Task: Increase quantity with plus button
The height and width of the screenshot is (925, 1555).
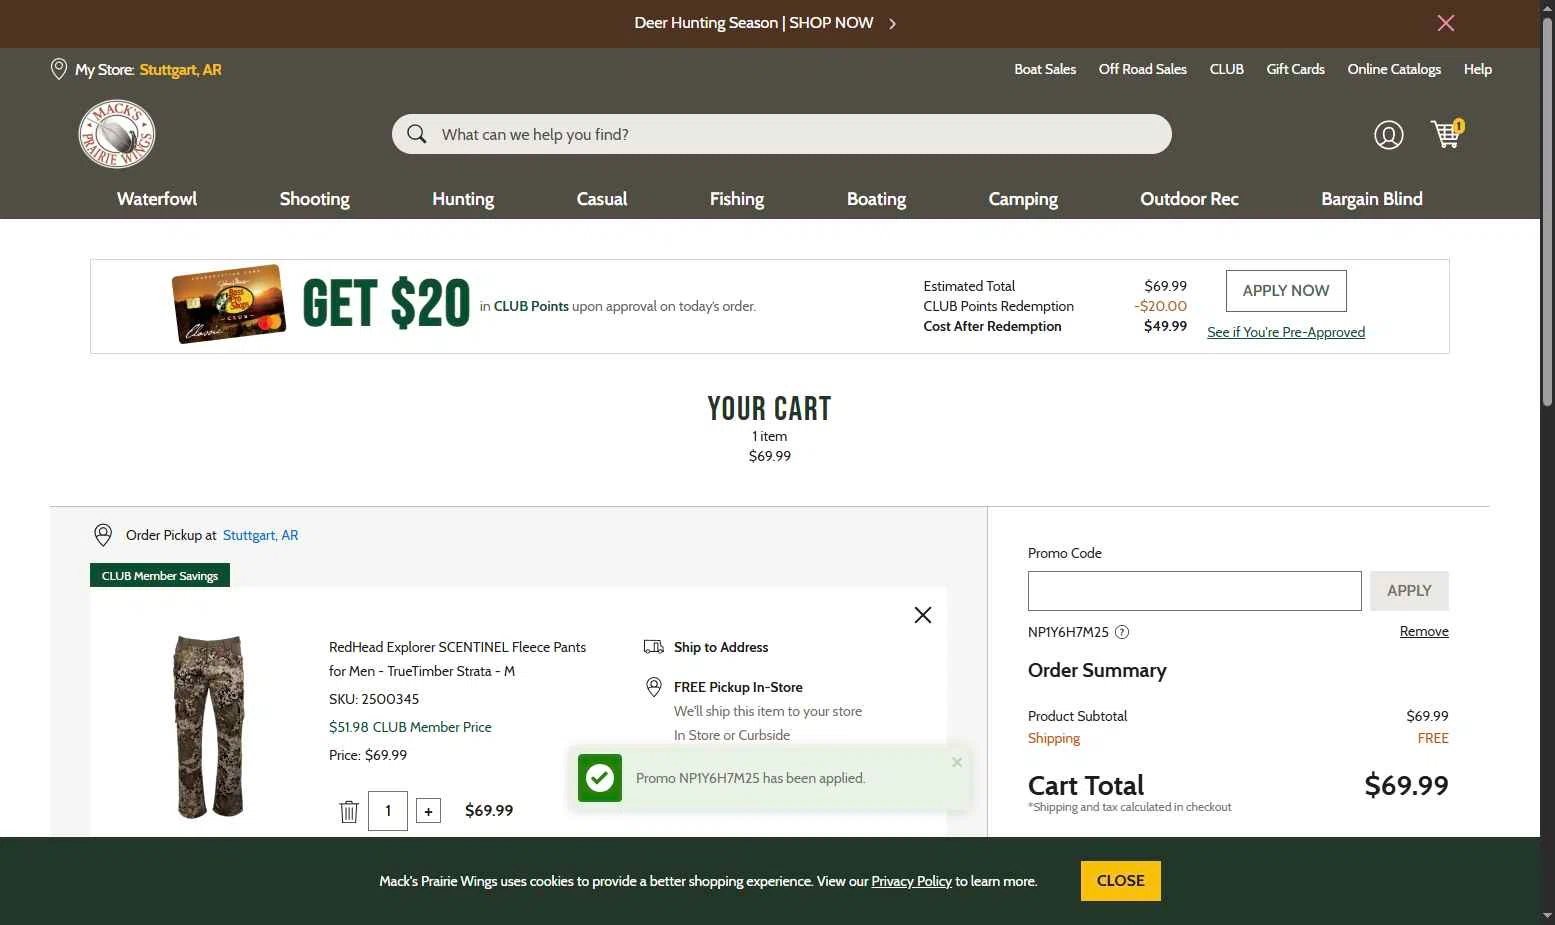Action: pos(428,811)
